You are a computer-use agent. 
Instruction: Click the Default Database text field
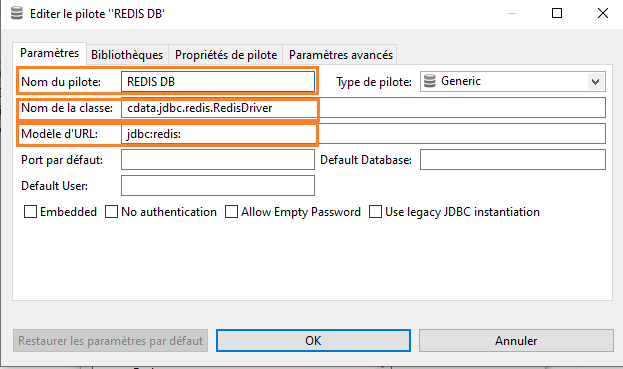[513, 160]
